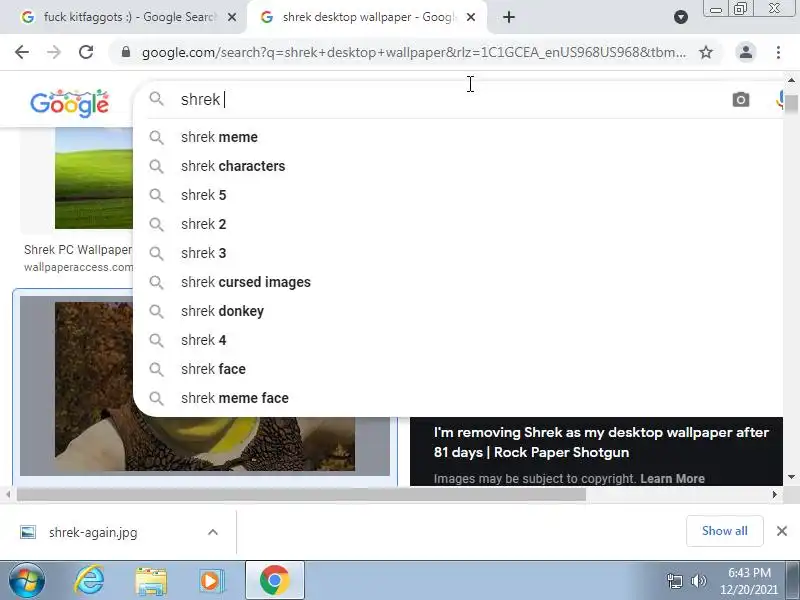Reload the current page
This screenshot has height=600, width=800.
coord(86,52)
